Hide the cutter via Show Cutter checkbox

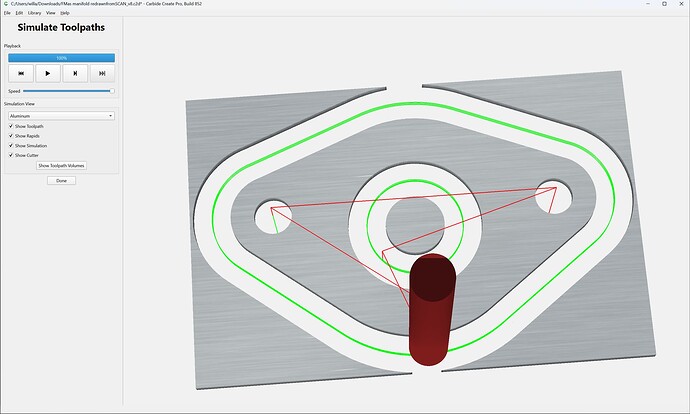(11, 155)
